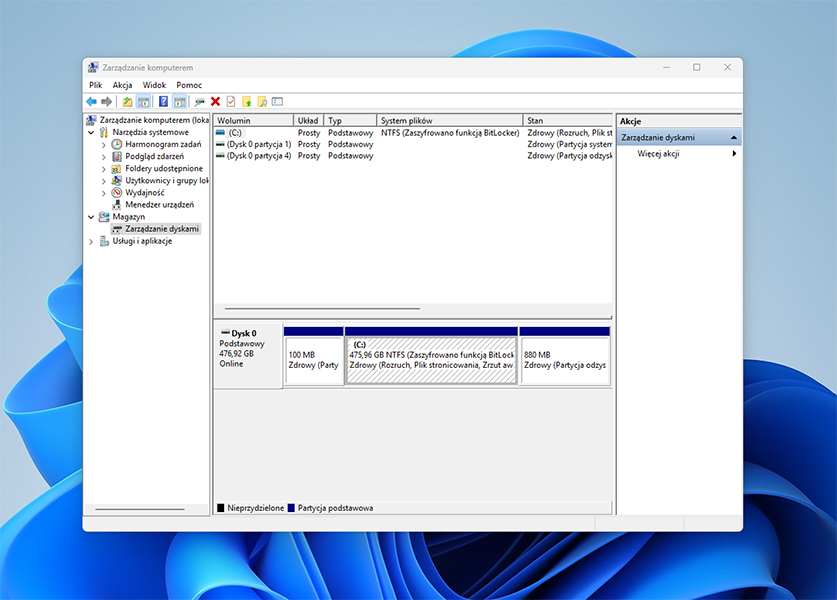Screen dimensions: 837x600
Task: Click the root Zarządzanie komputerem tree icon
Action: 92,120
